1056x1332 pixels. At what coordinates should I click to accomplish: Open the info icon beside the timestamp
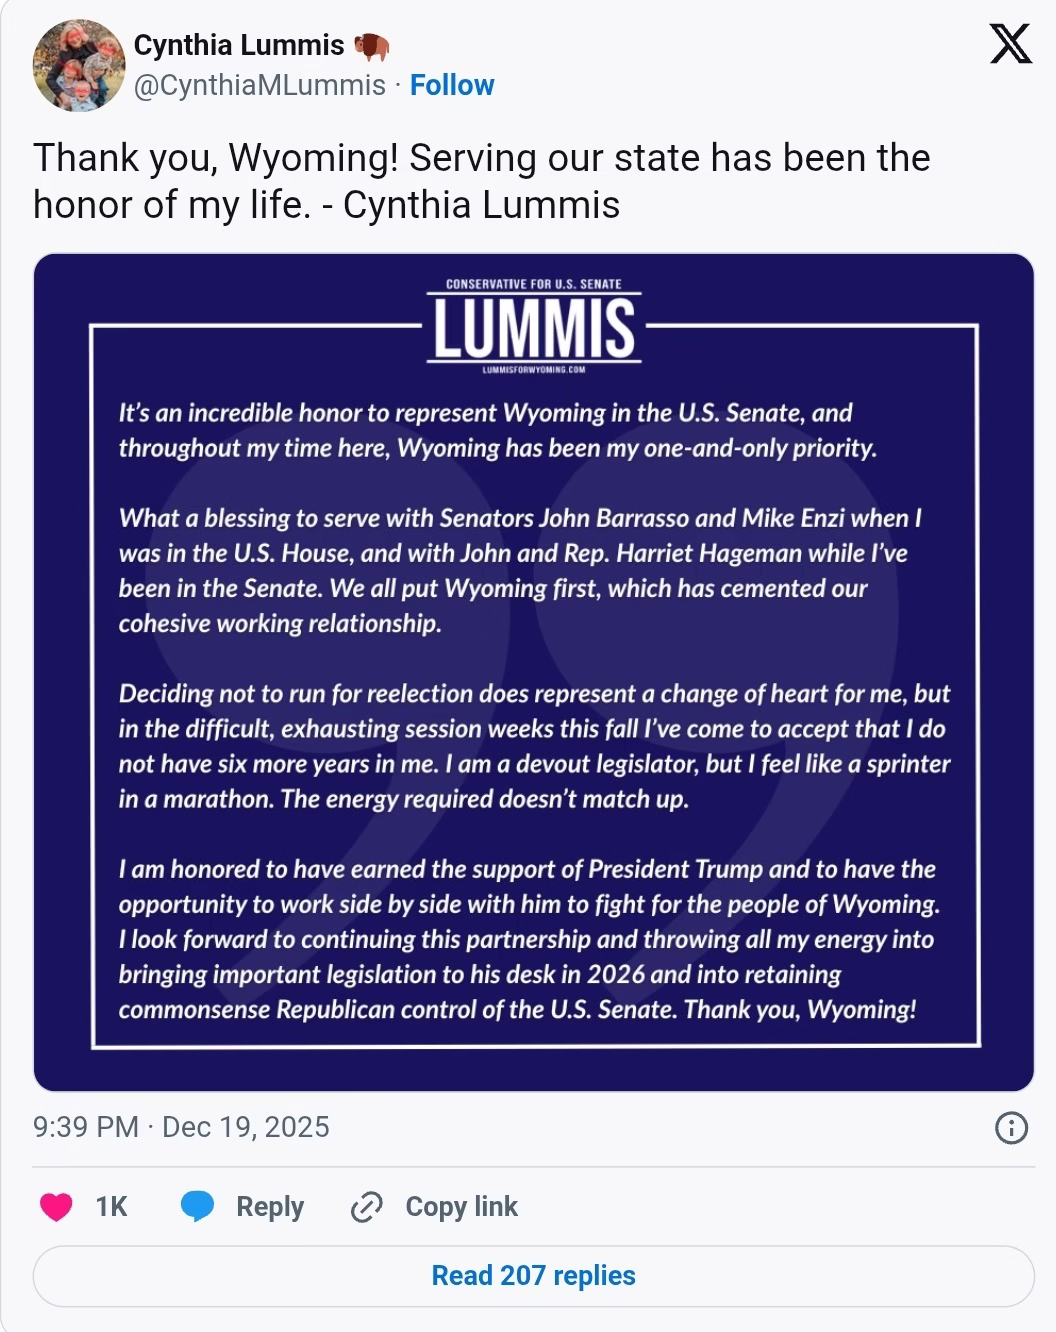point(1011,1128)
